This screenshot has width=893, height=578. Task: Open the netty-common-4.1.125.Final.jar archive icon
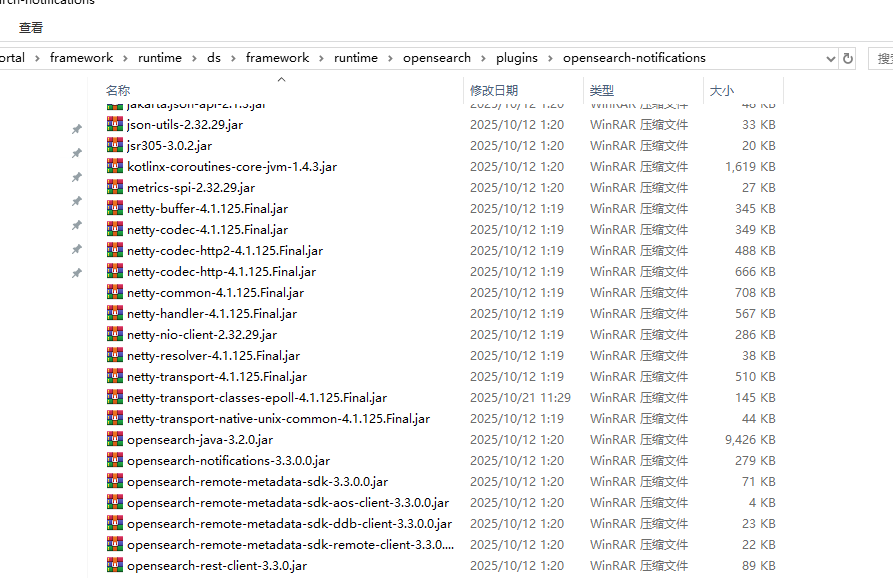(114, 292)
